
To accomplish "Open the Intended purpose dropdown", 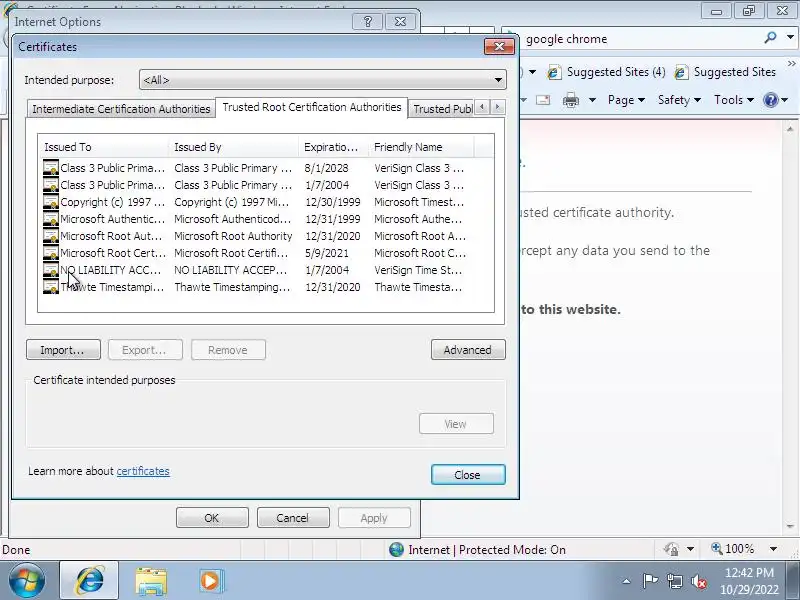I will (322, 80).
